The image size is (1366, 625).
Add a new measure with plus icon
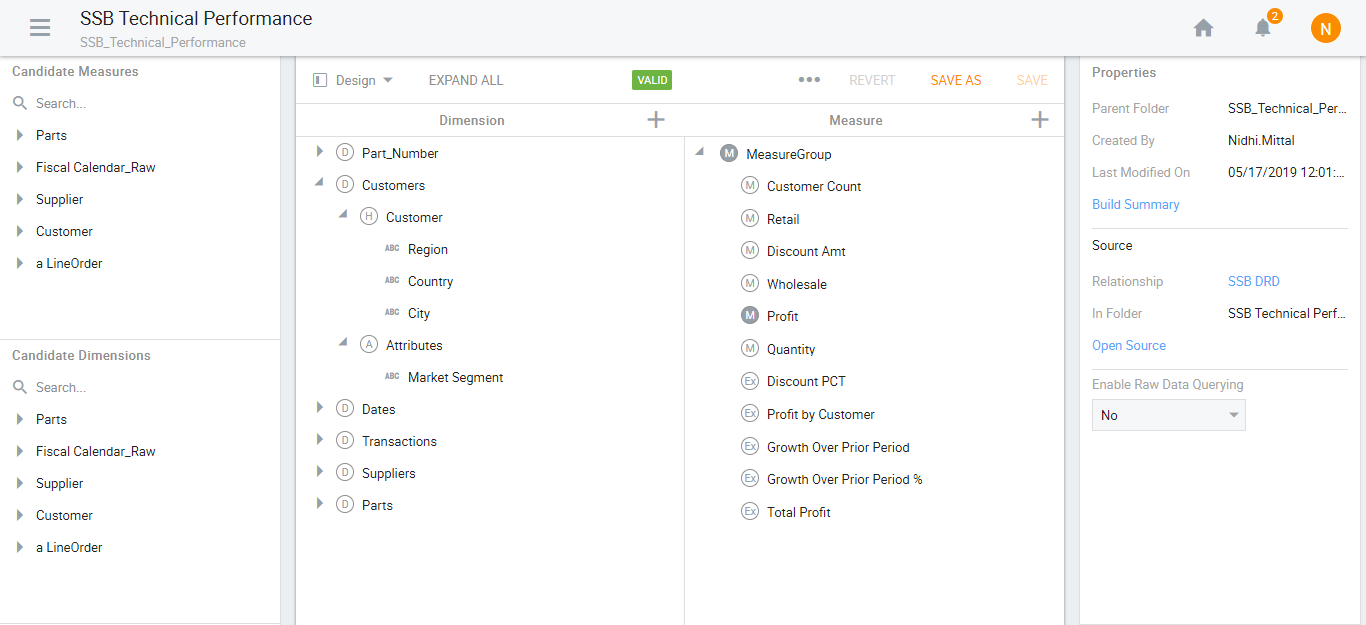pos(1040,120)
